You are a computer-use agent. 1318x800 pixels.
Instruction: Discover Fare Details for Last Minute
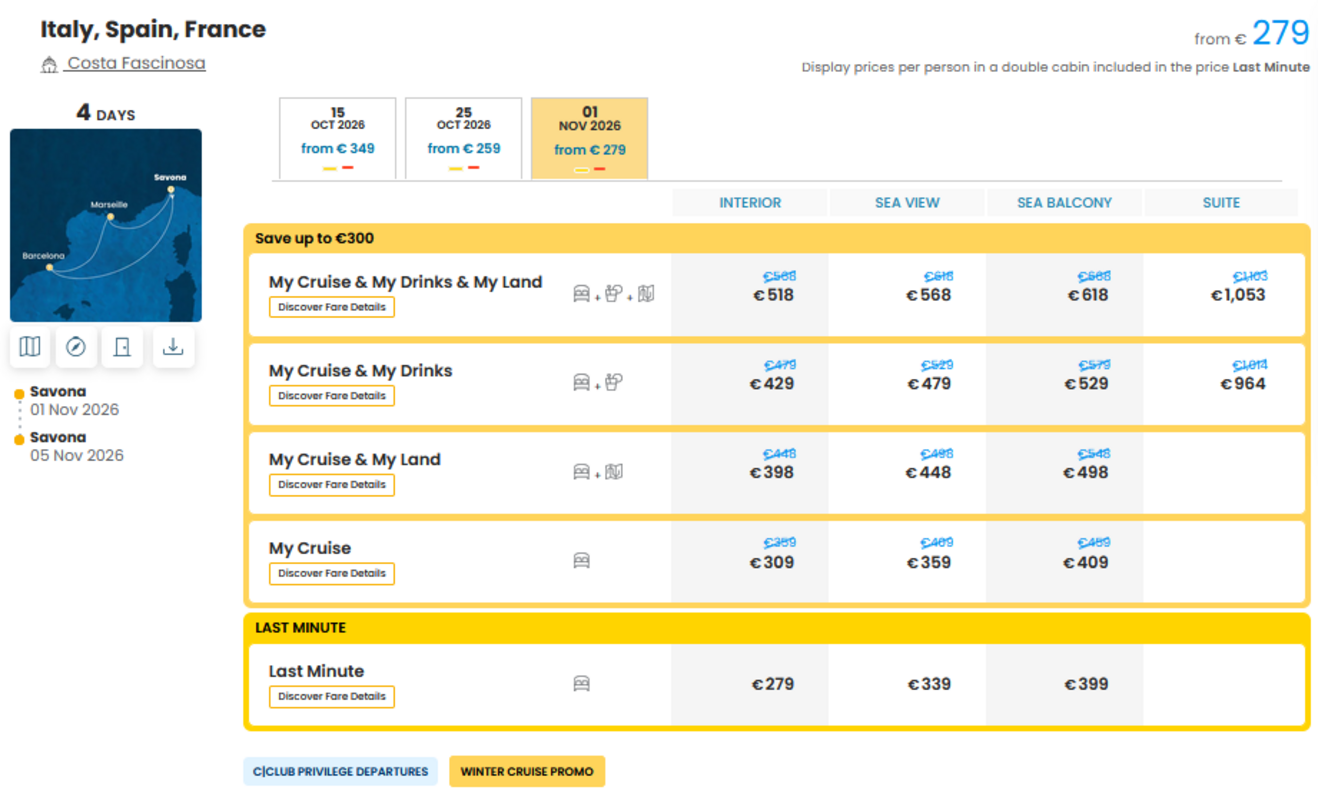(x=332, y=696)
